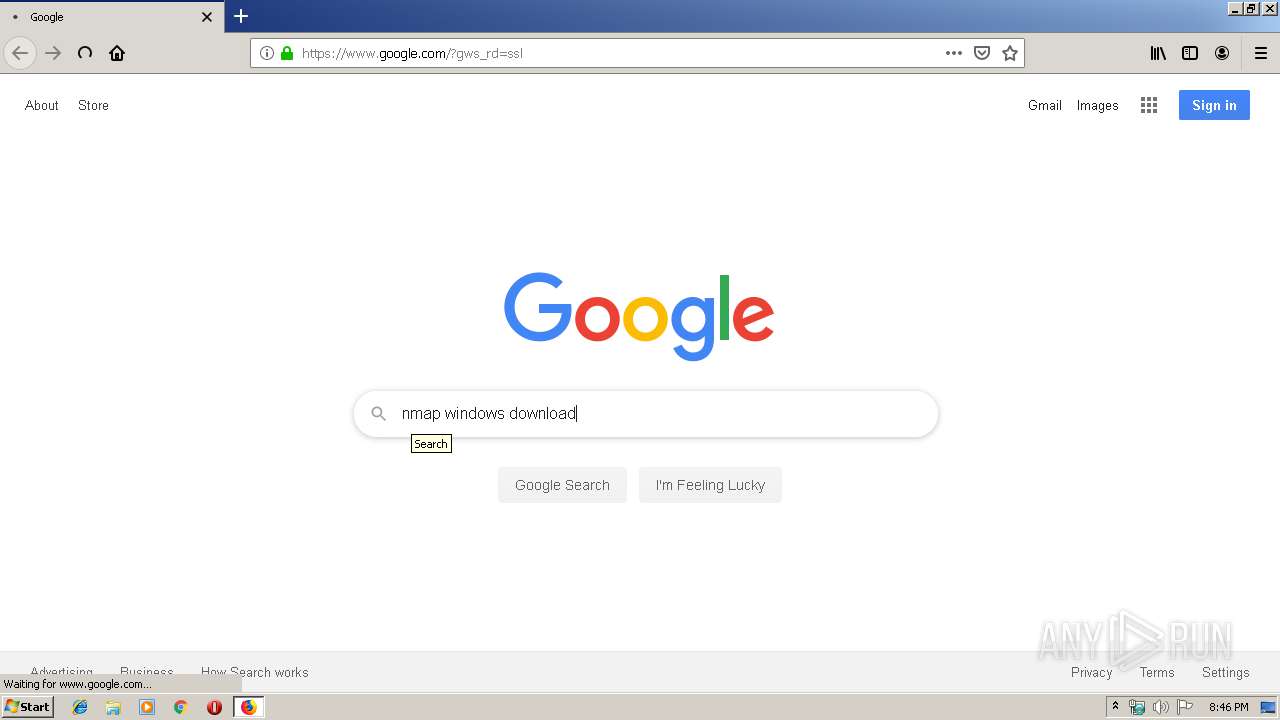Open network tray icon
The height and width of the screenshot is (720, 1280).
pos(1137,707)
